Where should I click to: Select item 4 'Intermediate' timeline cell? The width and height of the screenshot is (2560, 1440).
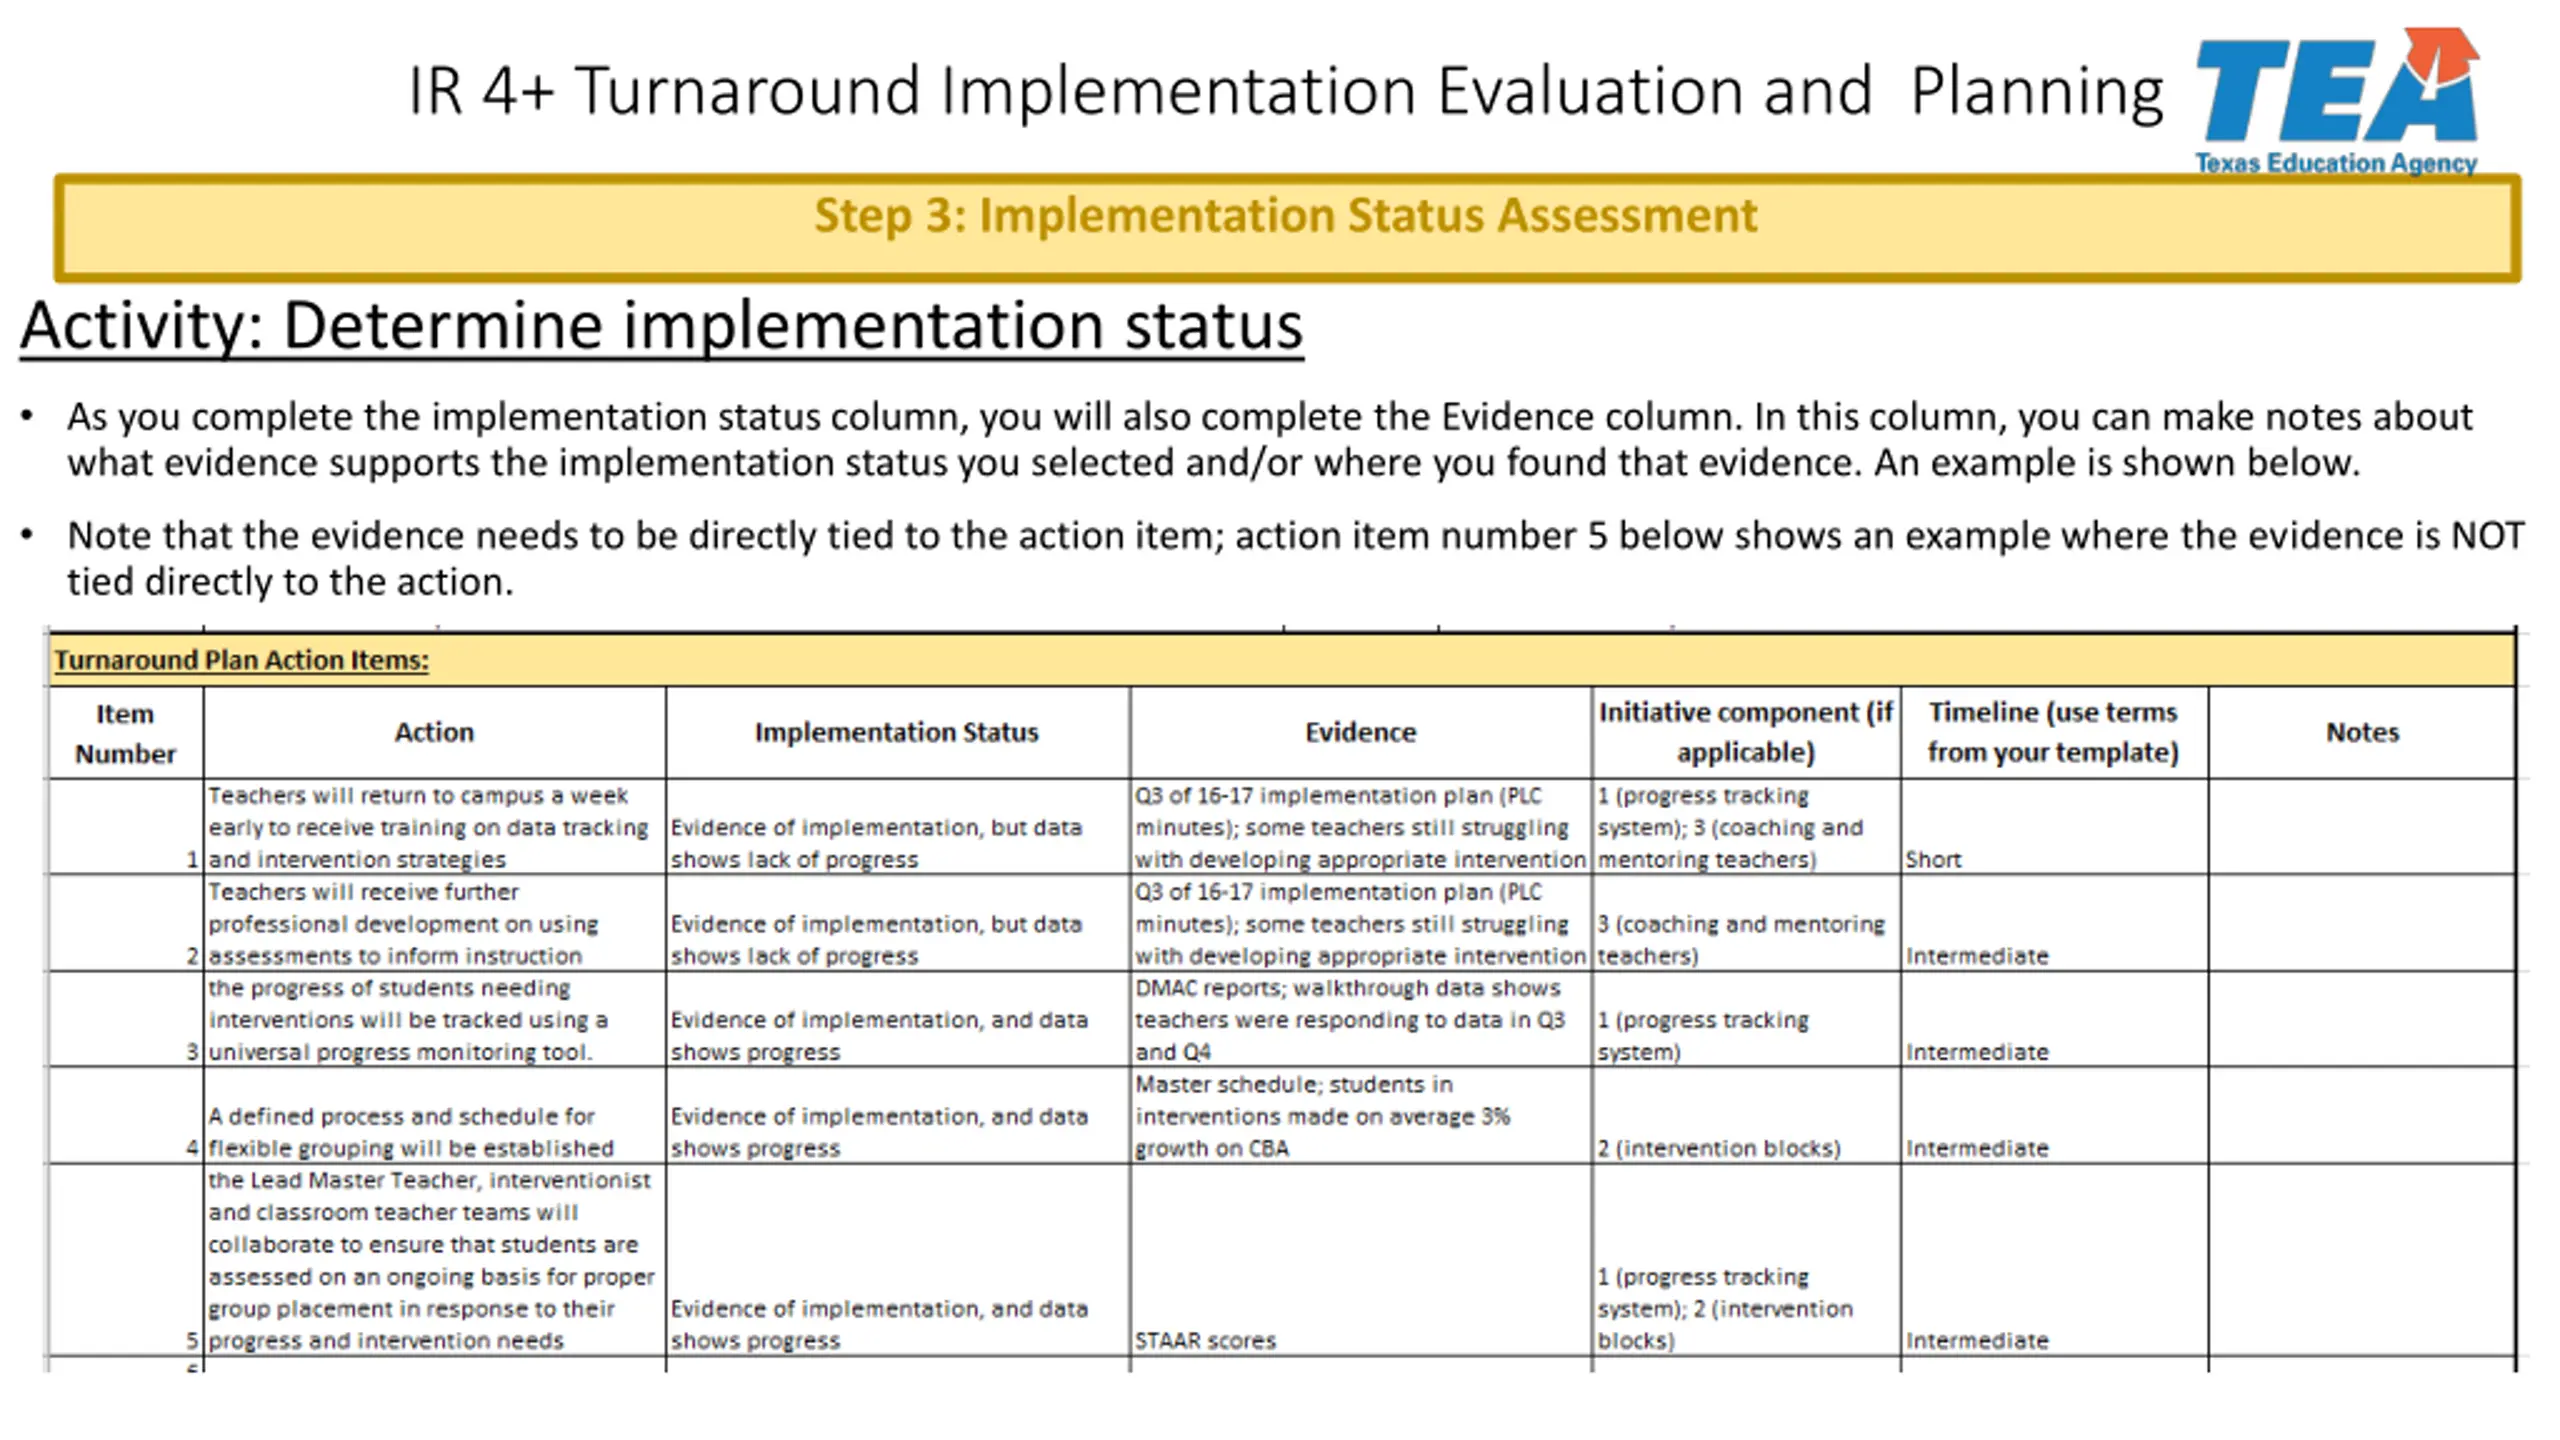(x=2054, y=1115)
